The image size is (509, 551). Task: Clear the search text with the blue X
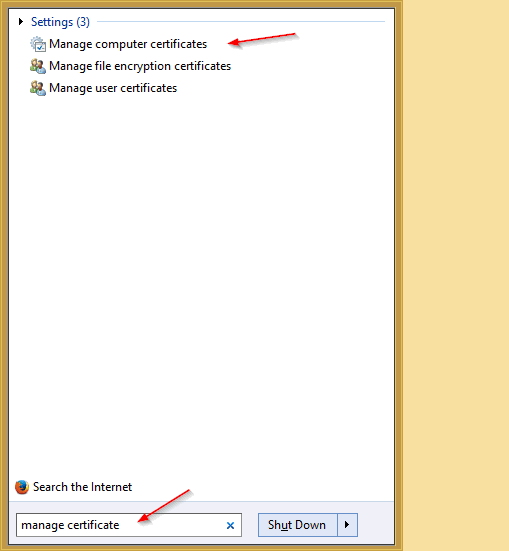click(230, 525)
